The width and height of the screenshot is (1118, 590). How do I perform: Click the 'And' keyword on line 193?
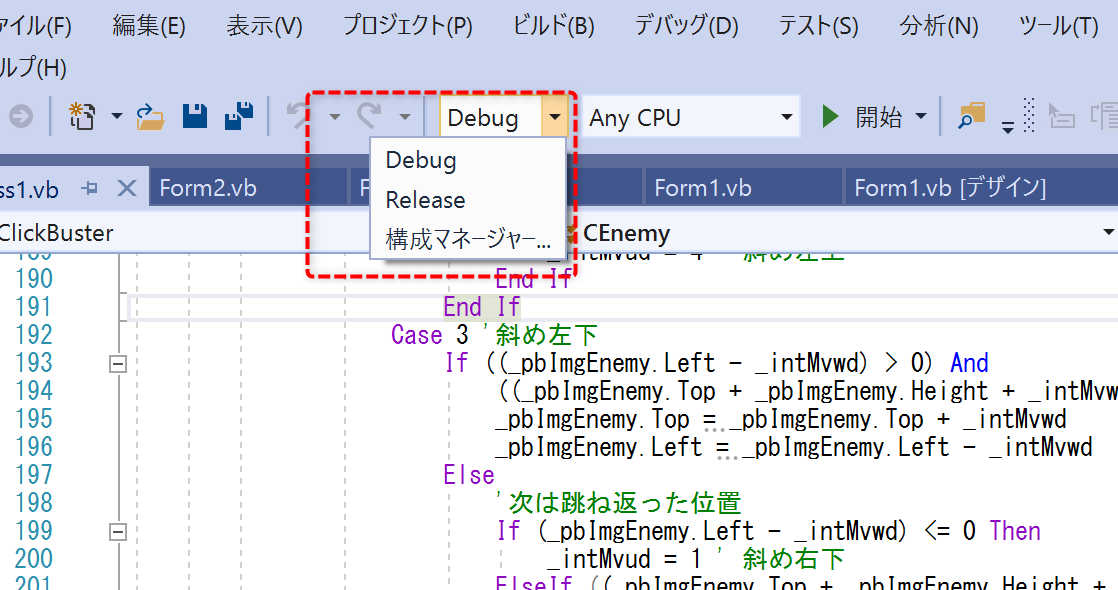click(969, 363)
